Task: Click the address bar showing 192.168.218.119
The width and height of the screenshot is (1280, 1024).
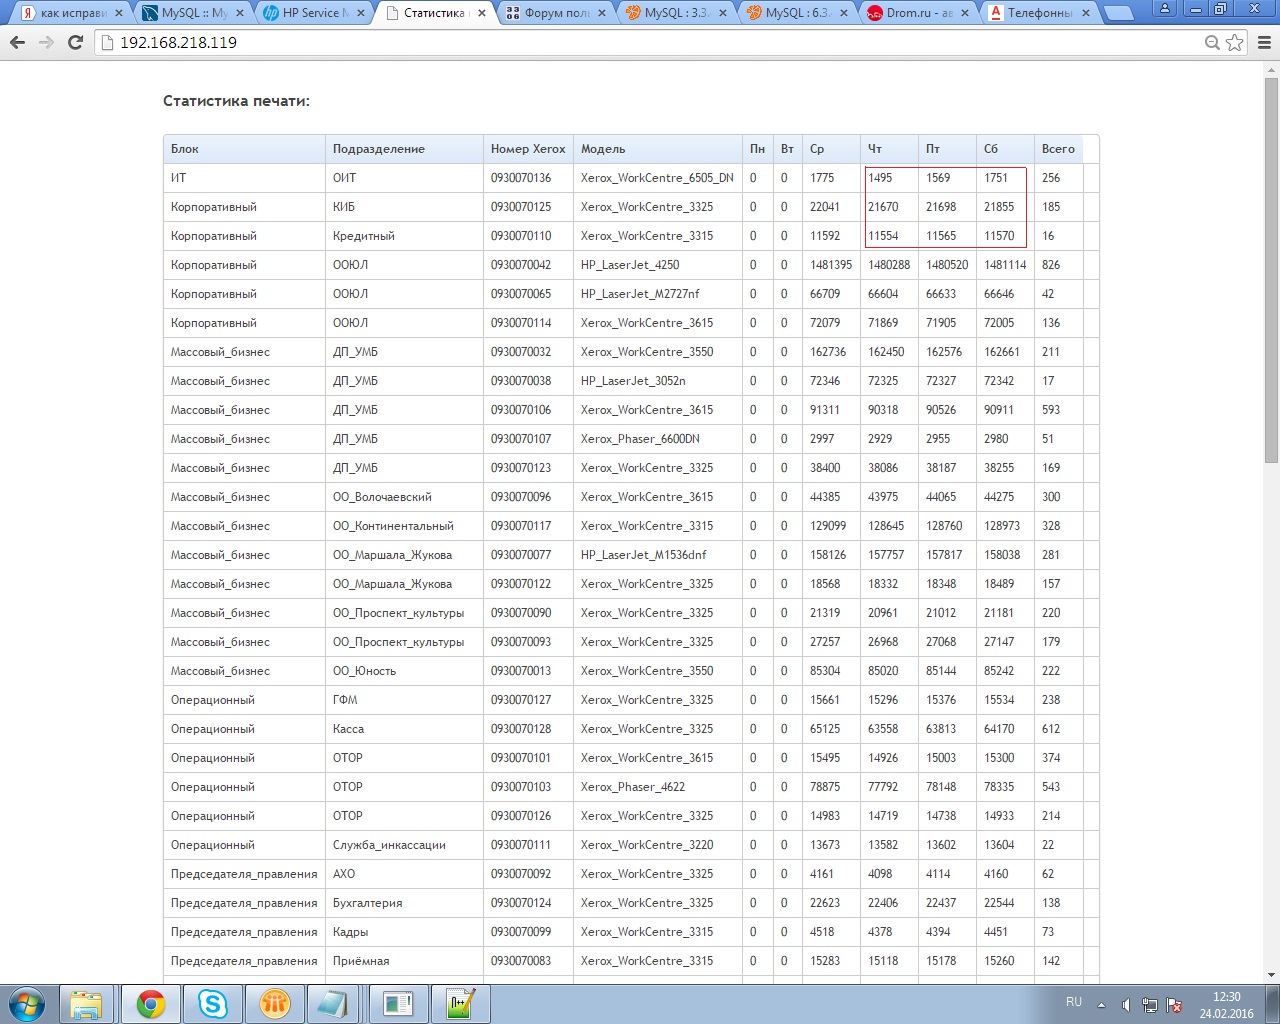Action: point(650,43)
